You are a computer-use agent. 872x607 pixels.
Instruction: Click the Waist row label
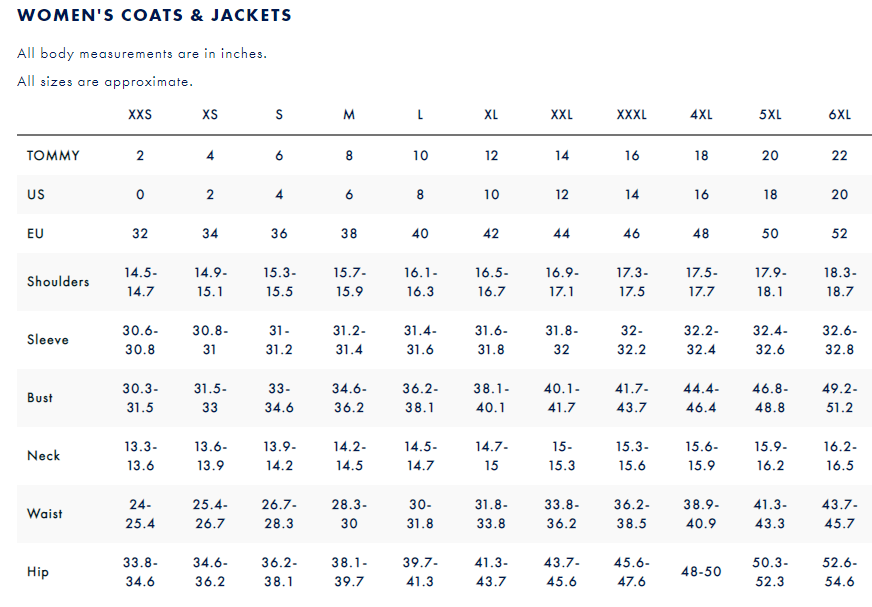click(45, 514)
